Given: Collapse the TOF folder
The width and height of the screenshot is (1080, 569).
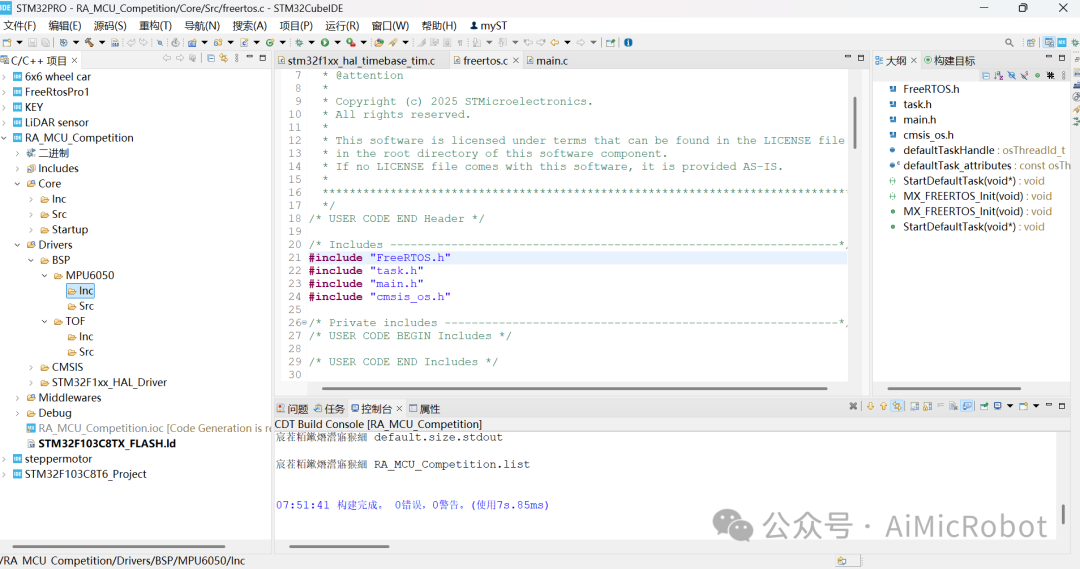Looking at the screenshot, I should pyautogui.click(x=45, y=322).
